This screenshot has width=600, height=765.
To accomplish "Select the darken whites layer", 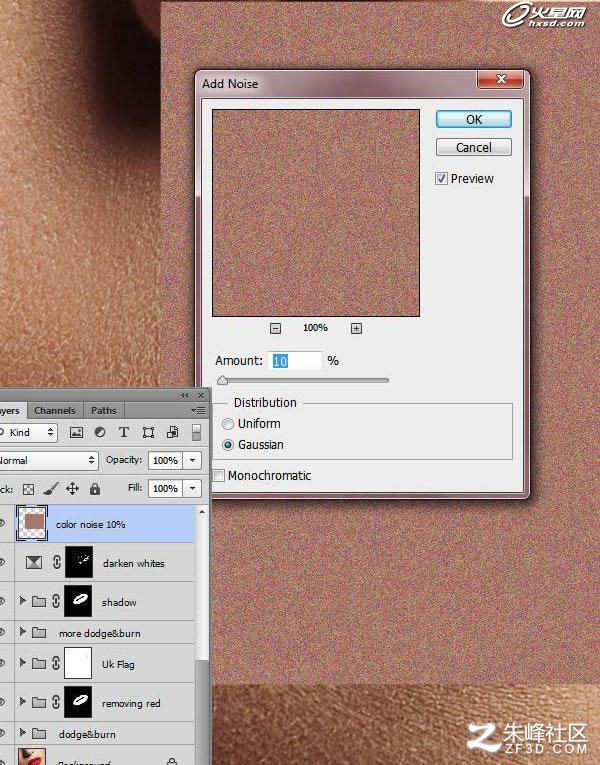I will pos(133,563).
